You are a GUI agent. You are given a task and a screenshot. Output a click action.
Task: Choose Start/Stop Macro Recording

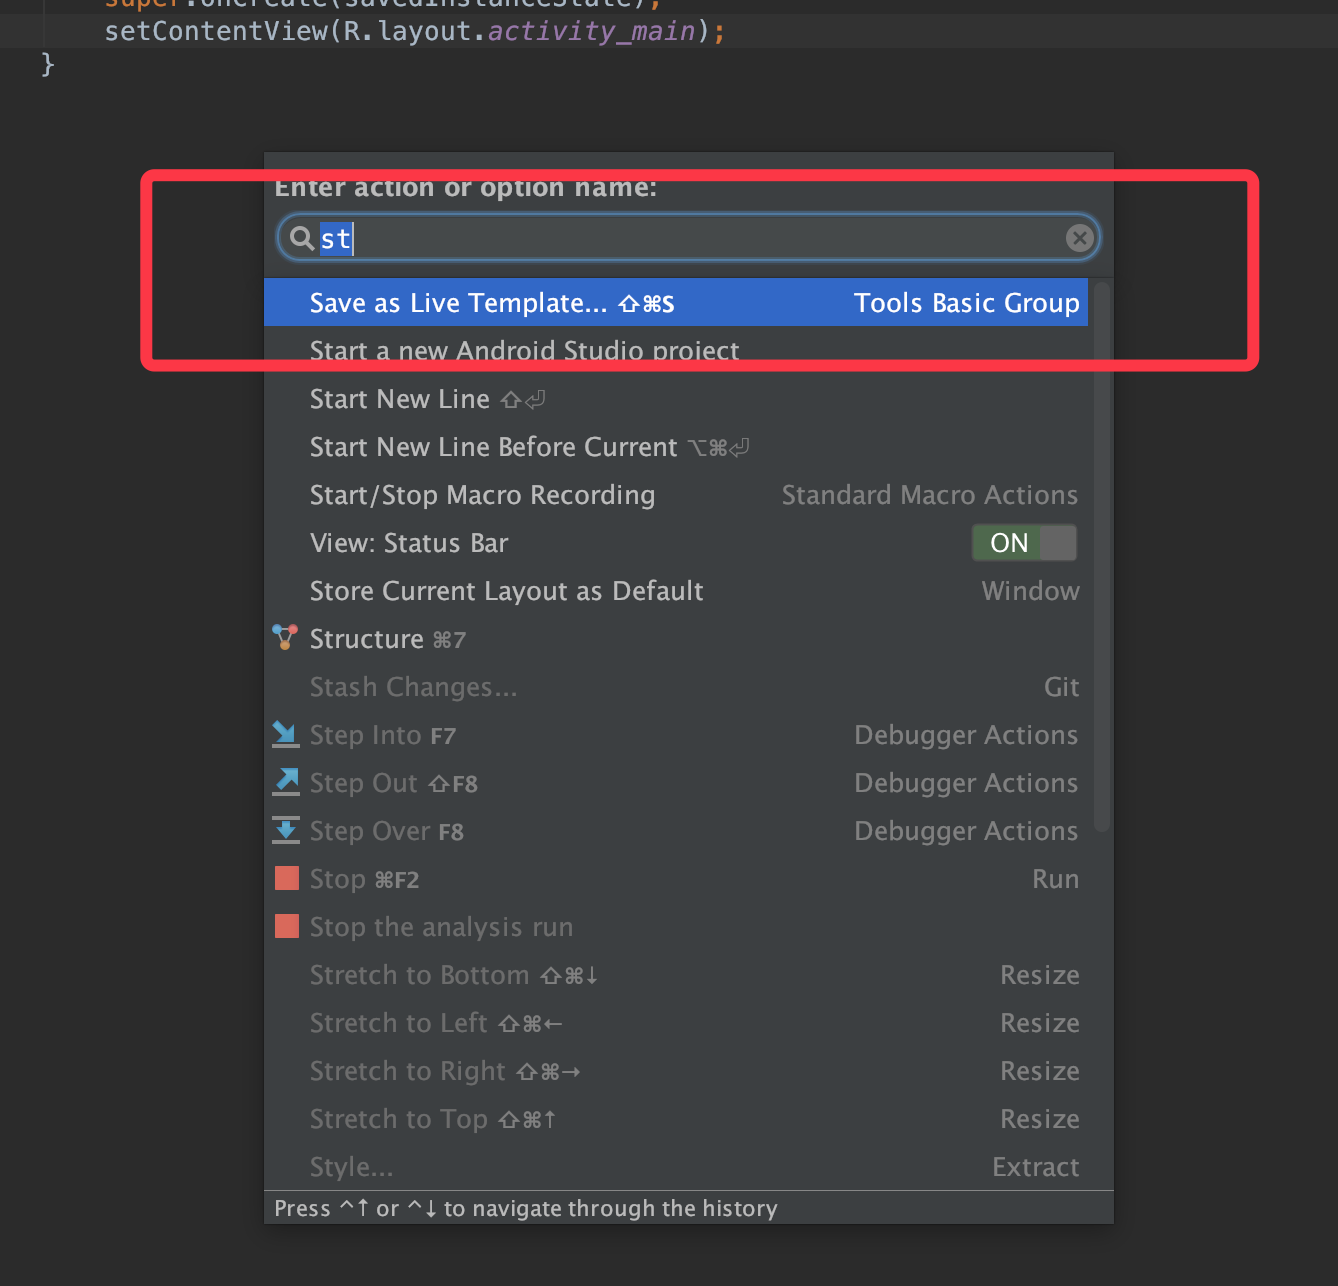(676, 495)
